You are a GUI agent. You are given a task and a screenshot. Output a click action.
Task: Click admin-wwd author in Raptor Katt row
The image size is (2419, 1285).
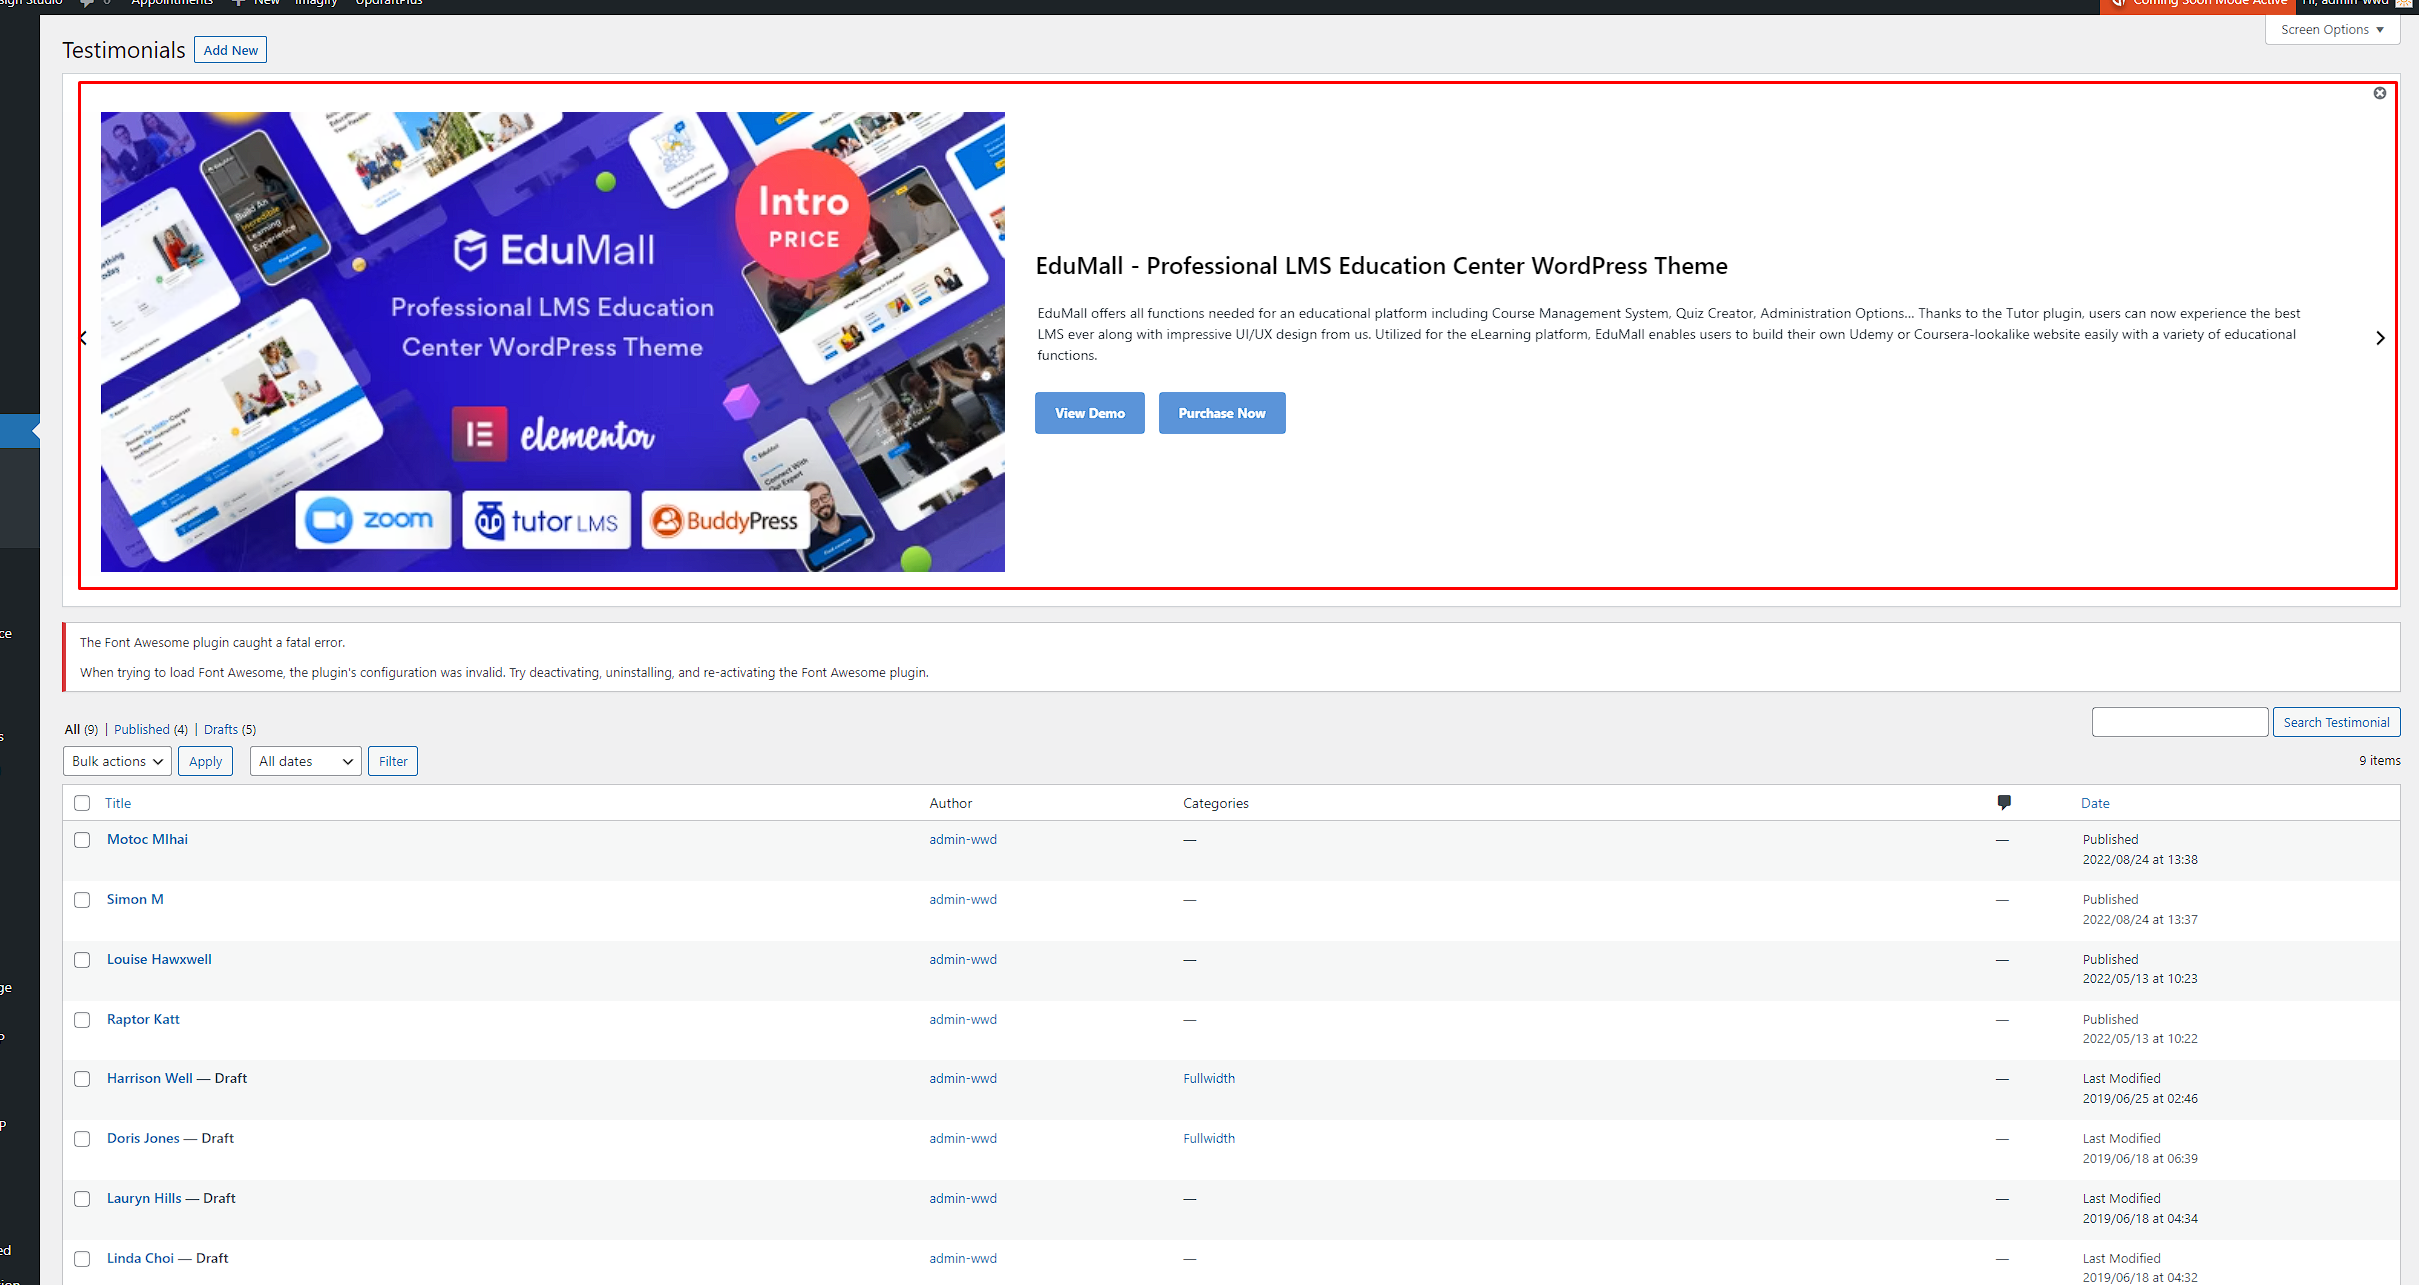[x=963, y=1019]
